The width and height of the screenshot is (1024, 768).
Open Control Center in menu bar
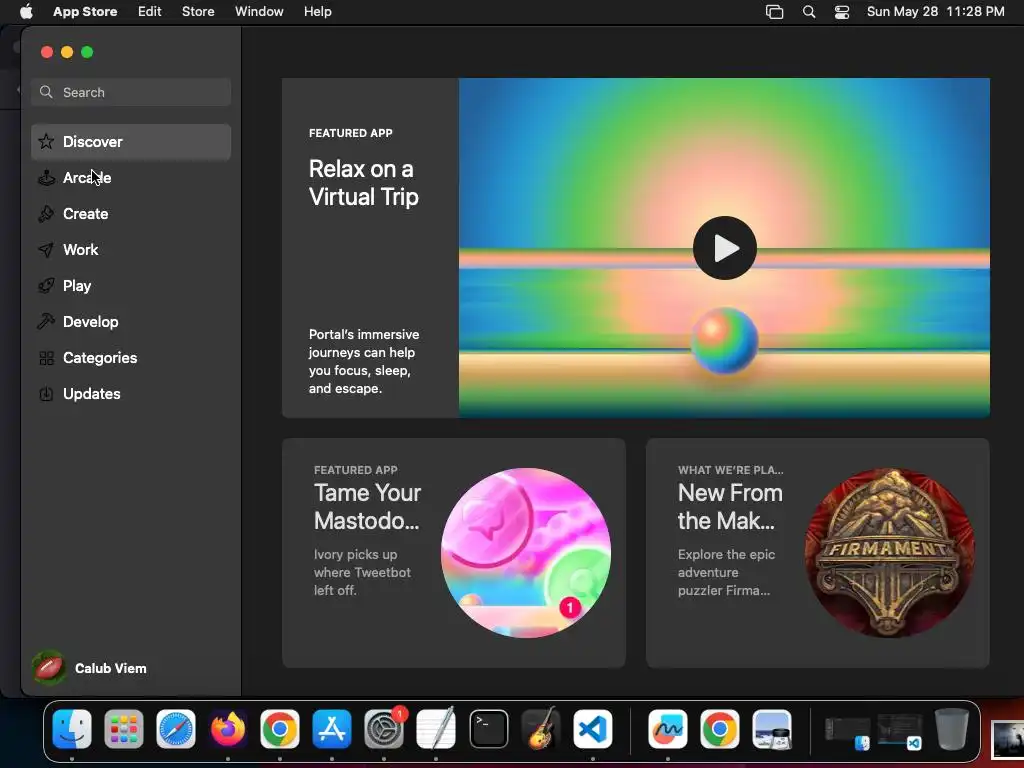pyautogui.click(x=842, y=12)
